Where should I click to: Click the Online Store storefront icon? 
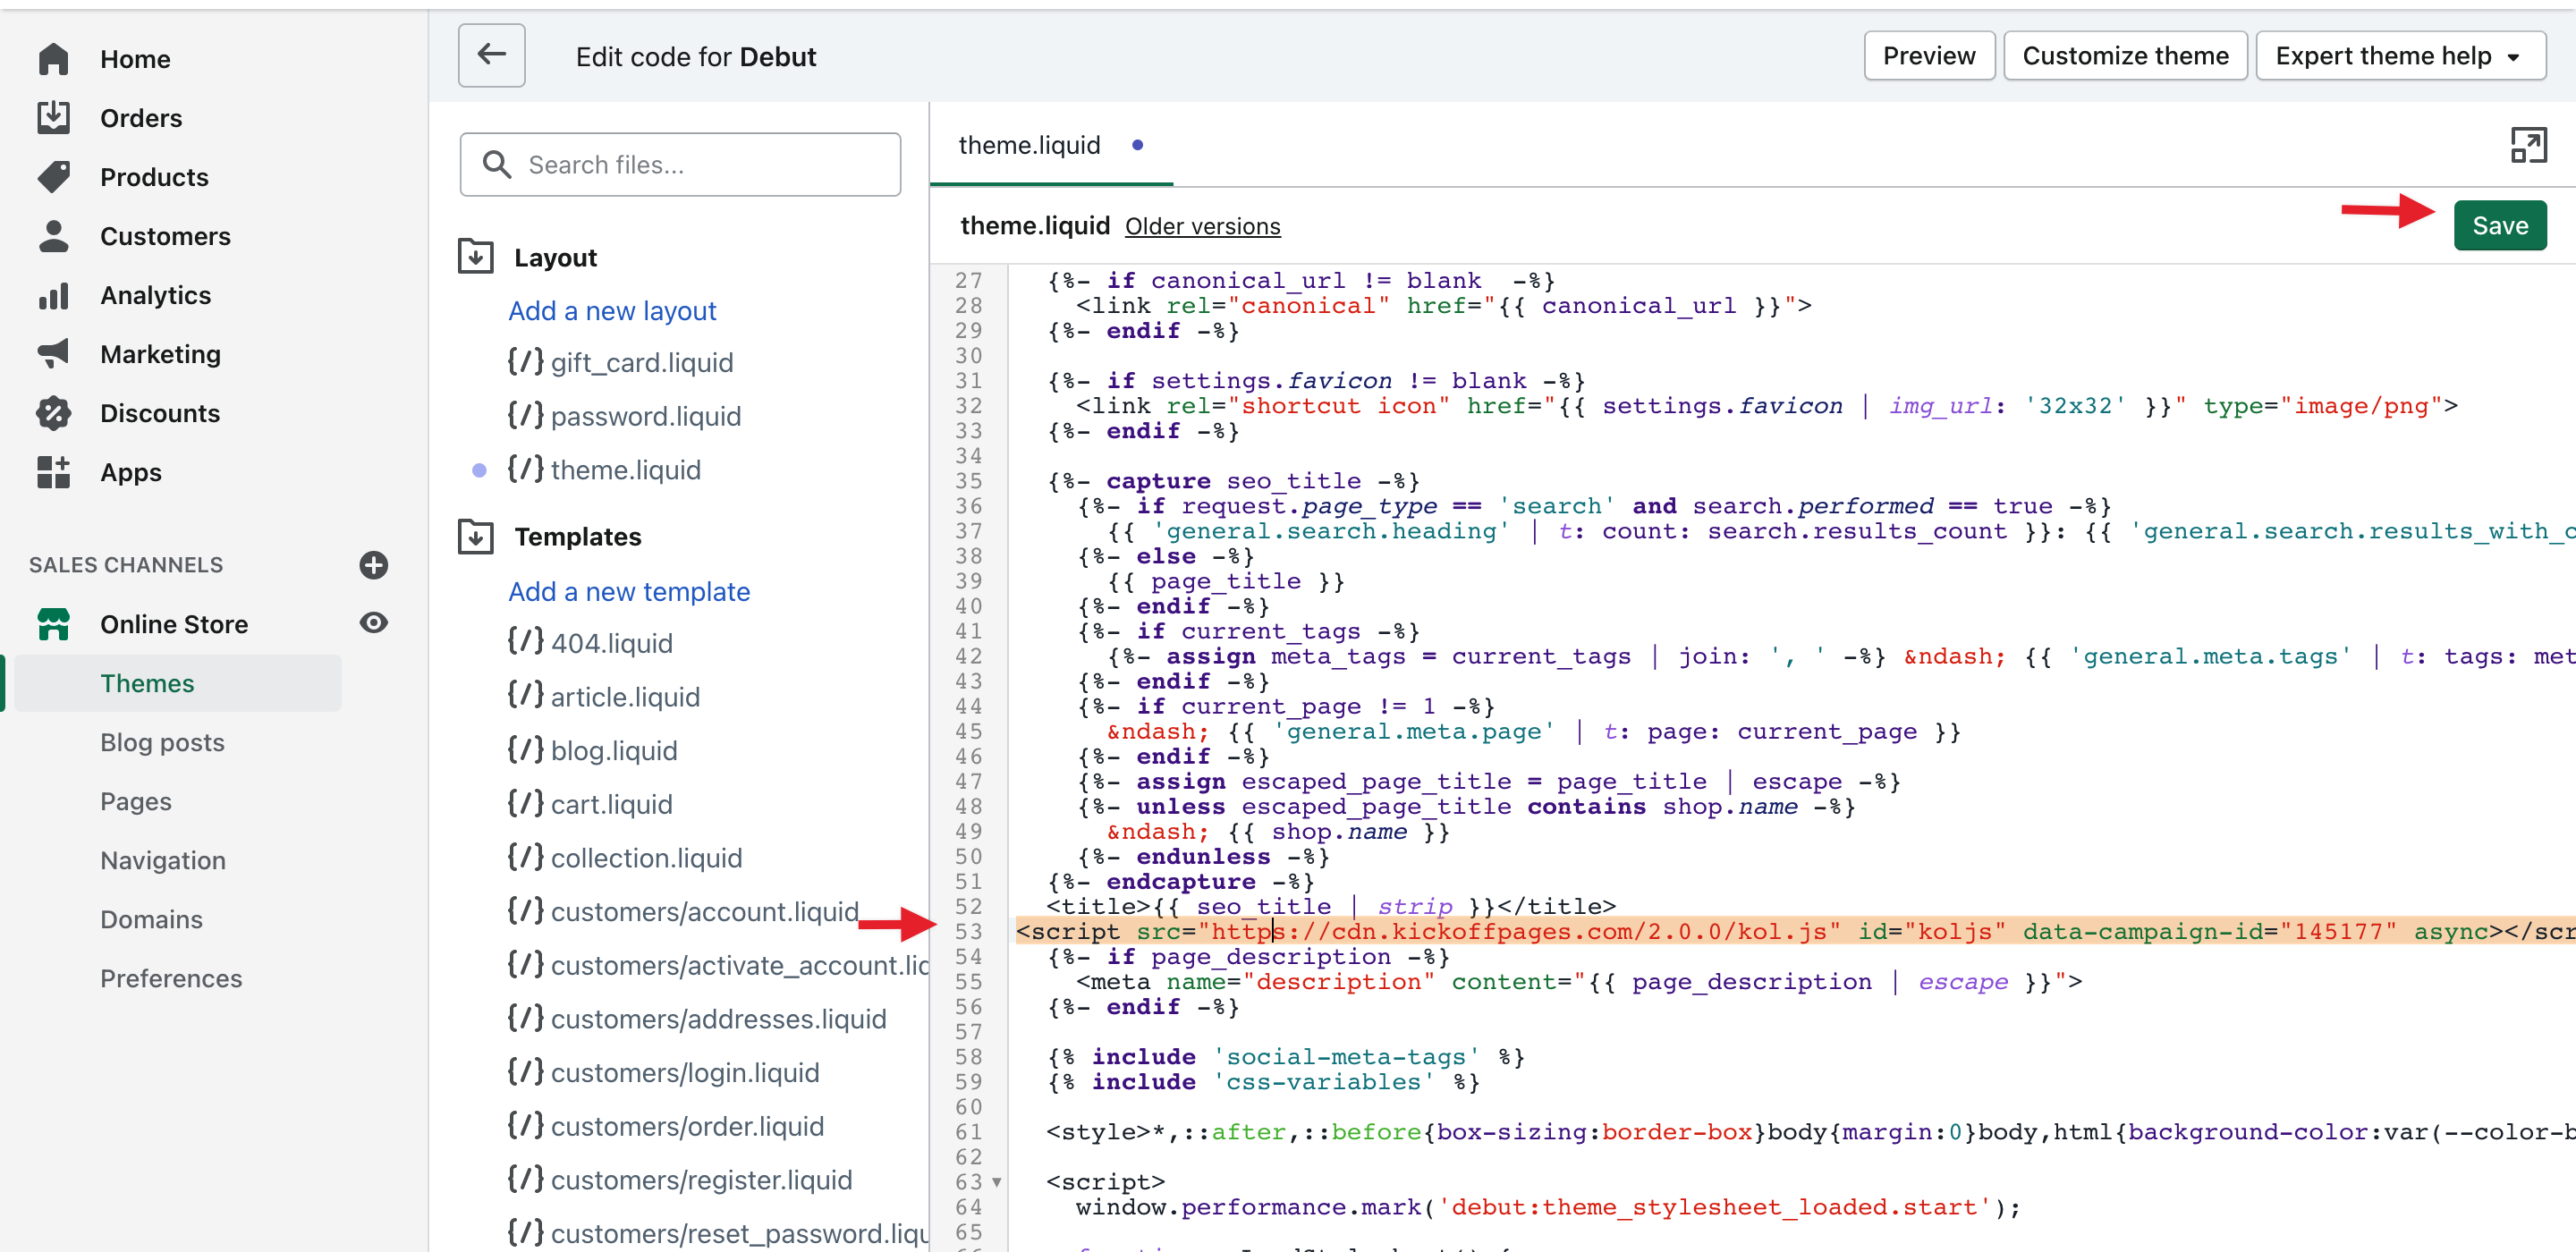(53, 624)
